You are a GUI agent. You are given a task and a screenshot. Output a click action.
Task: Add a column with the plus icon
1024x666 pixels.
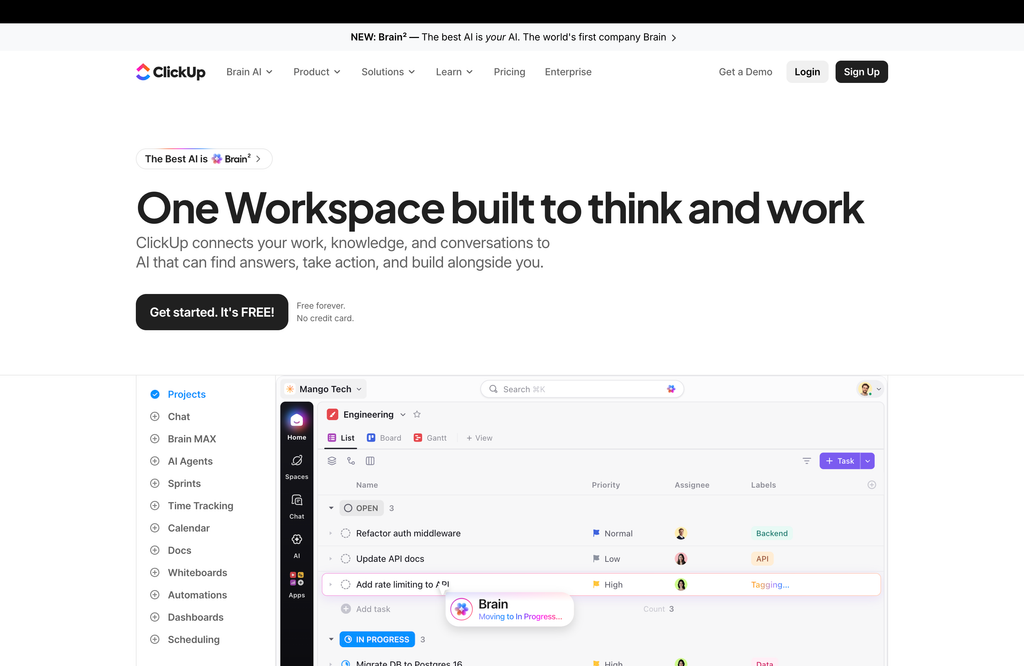click(871, 484)
